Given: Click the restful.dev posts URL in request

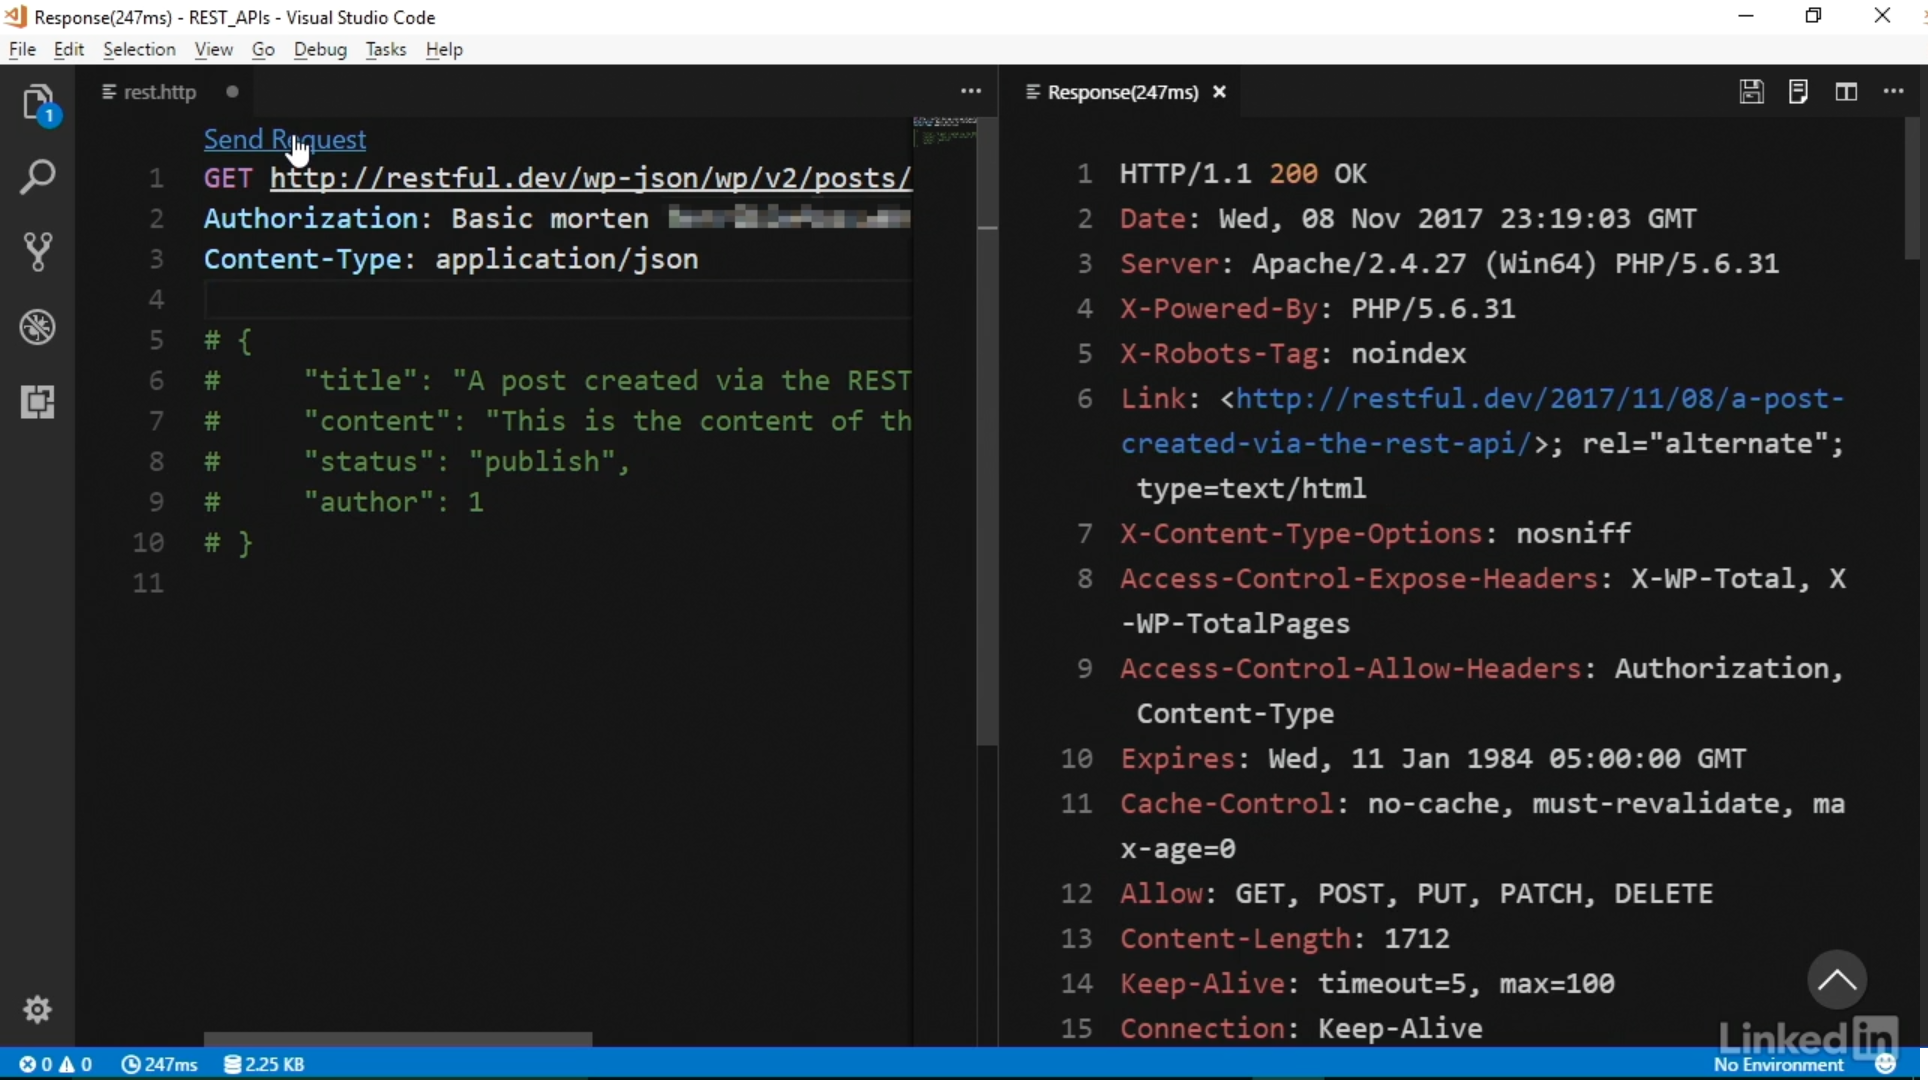Looking at the screenshot, I should 590,178.
